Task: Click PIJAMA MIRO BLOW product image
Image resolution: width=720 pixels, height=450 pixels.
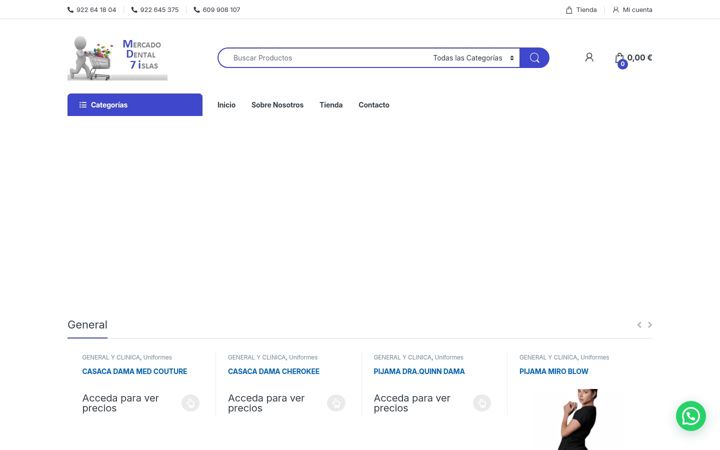Action: click(x=579, y=419)
